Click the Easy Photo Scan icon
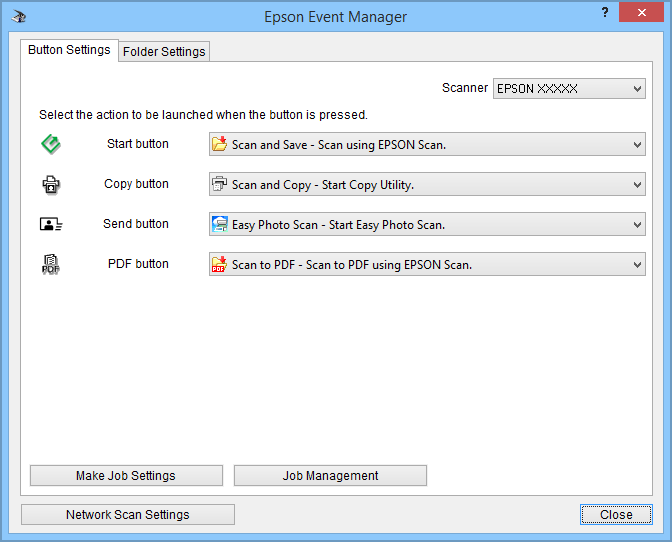The width and height of the screenshot is (672, 542). [x=219, y=224]
